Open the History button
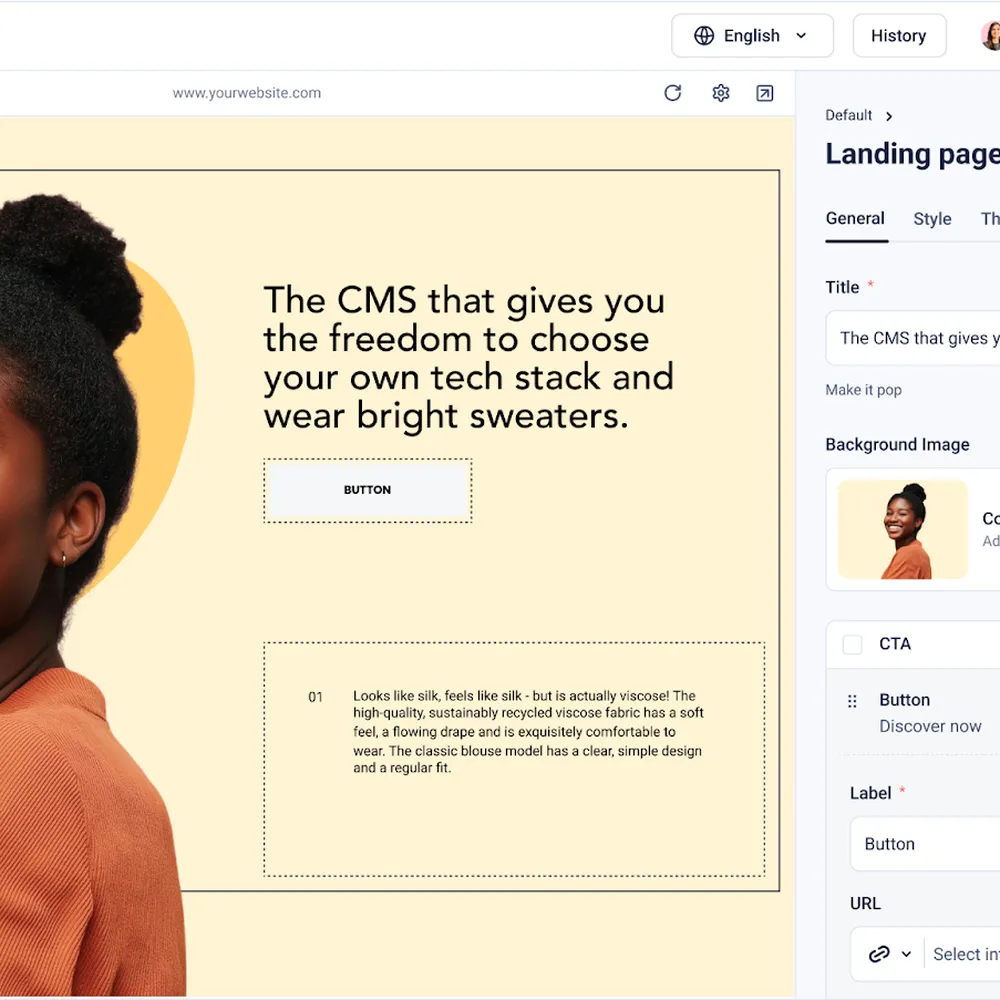 899,36
